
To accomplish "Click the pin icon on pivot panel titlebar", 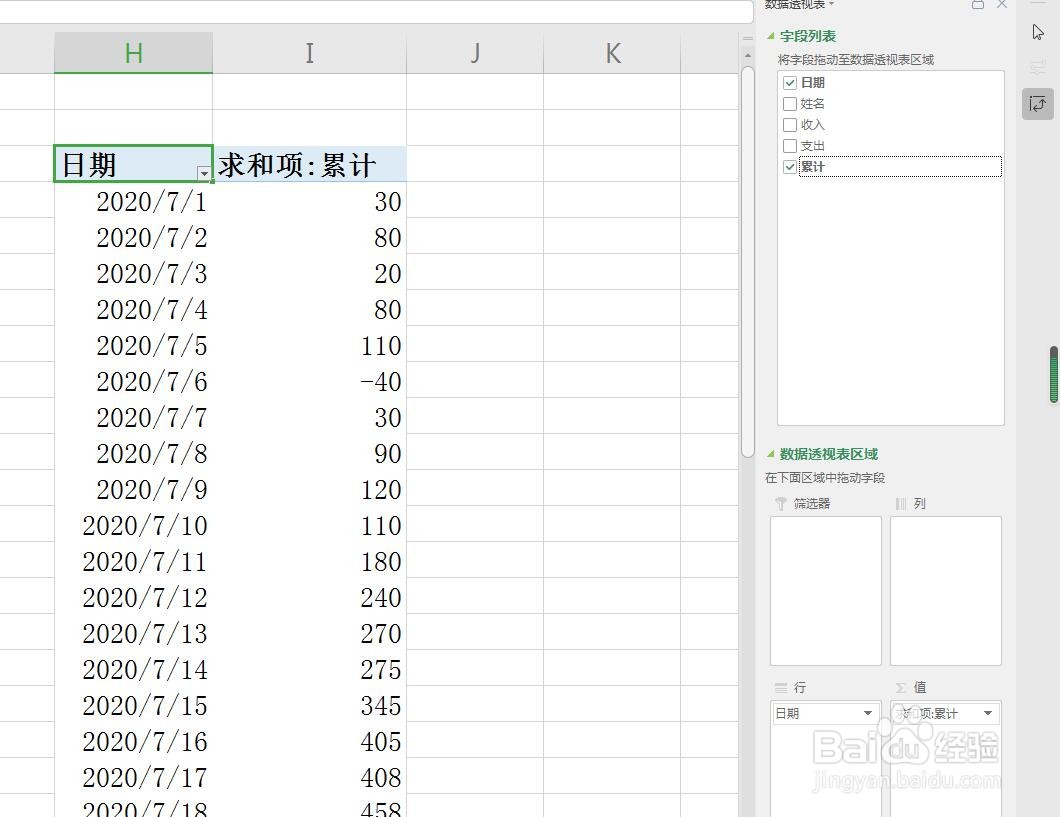I will pos(977,7).
